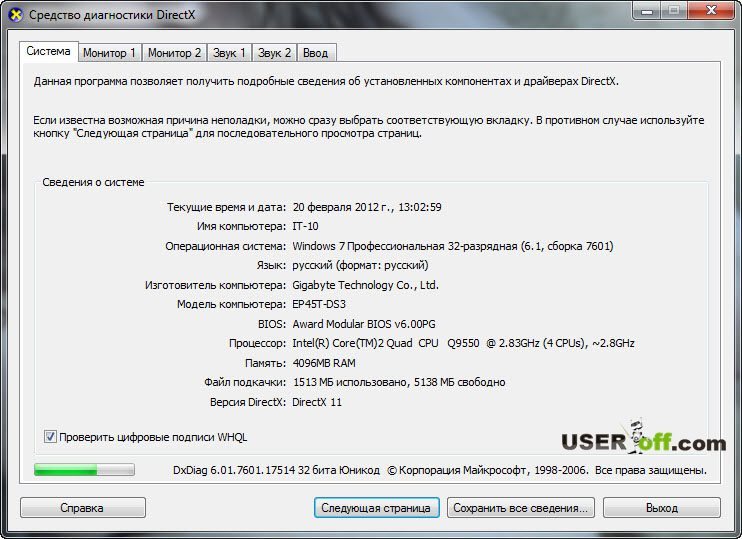742x539 pixels.
Task: Click the DirectX 11 version value
Action: pos(317,402)
